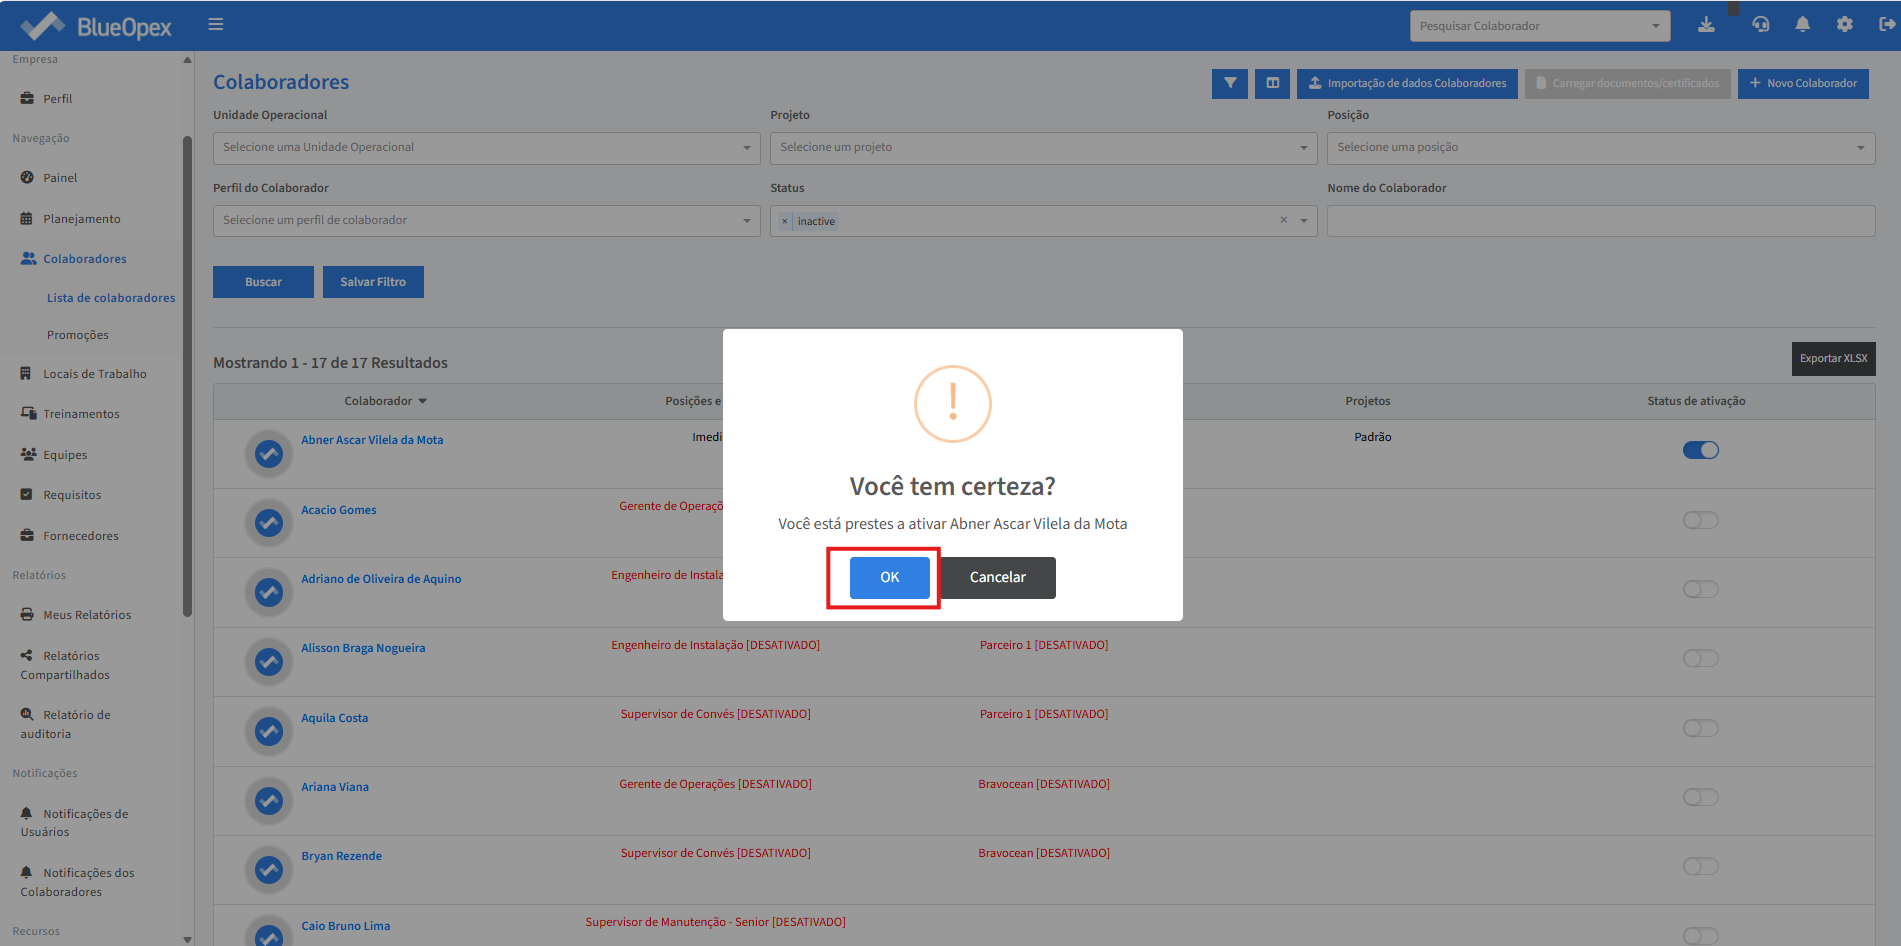1901x946 pixels.
Task: Expand the Status dropdown arrow
Action: [1304, 221]
